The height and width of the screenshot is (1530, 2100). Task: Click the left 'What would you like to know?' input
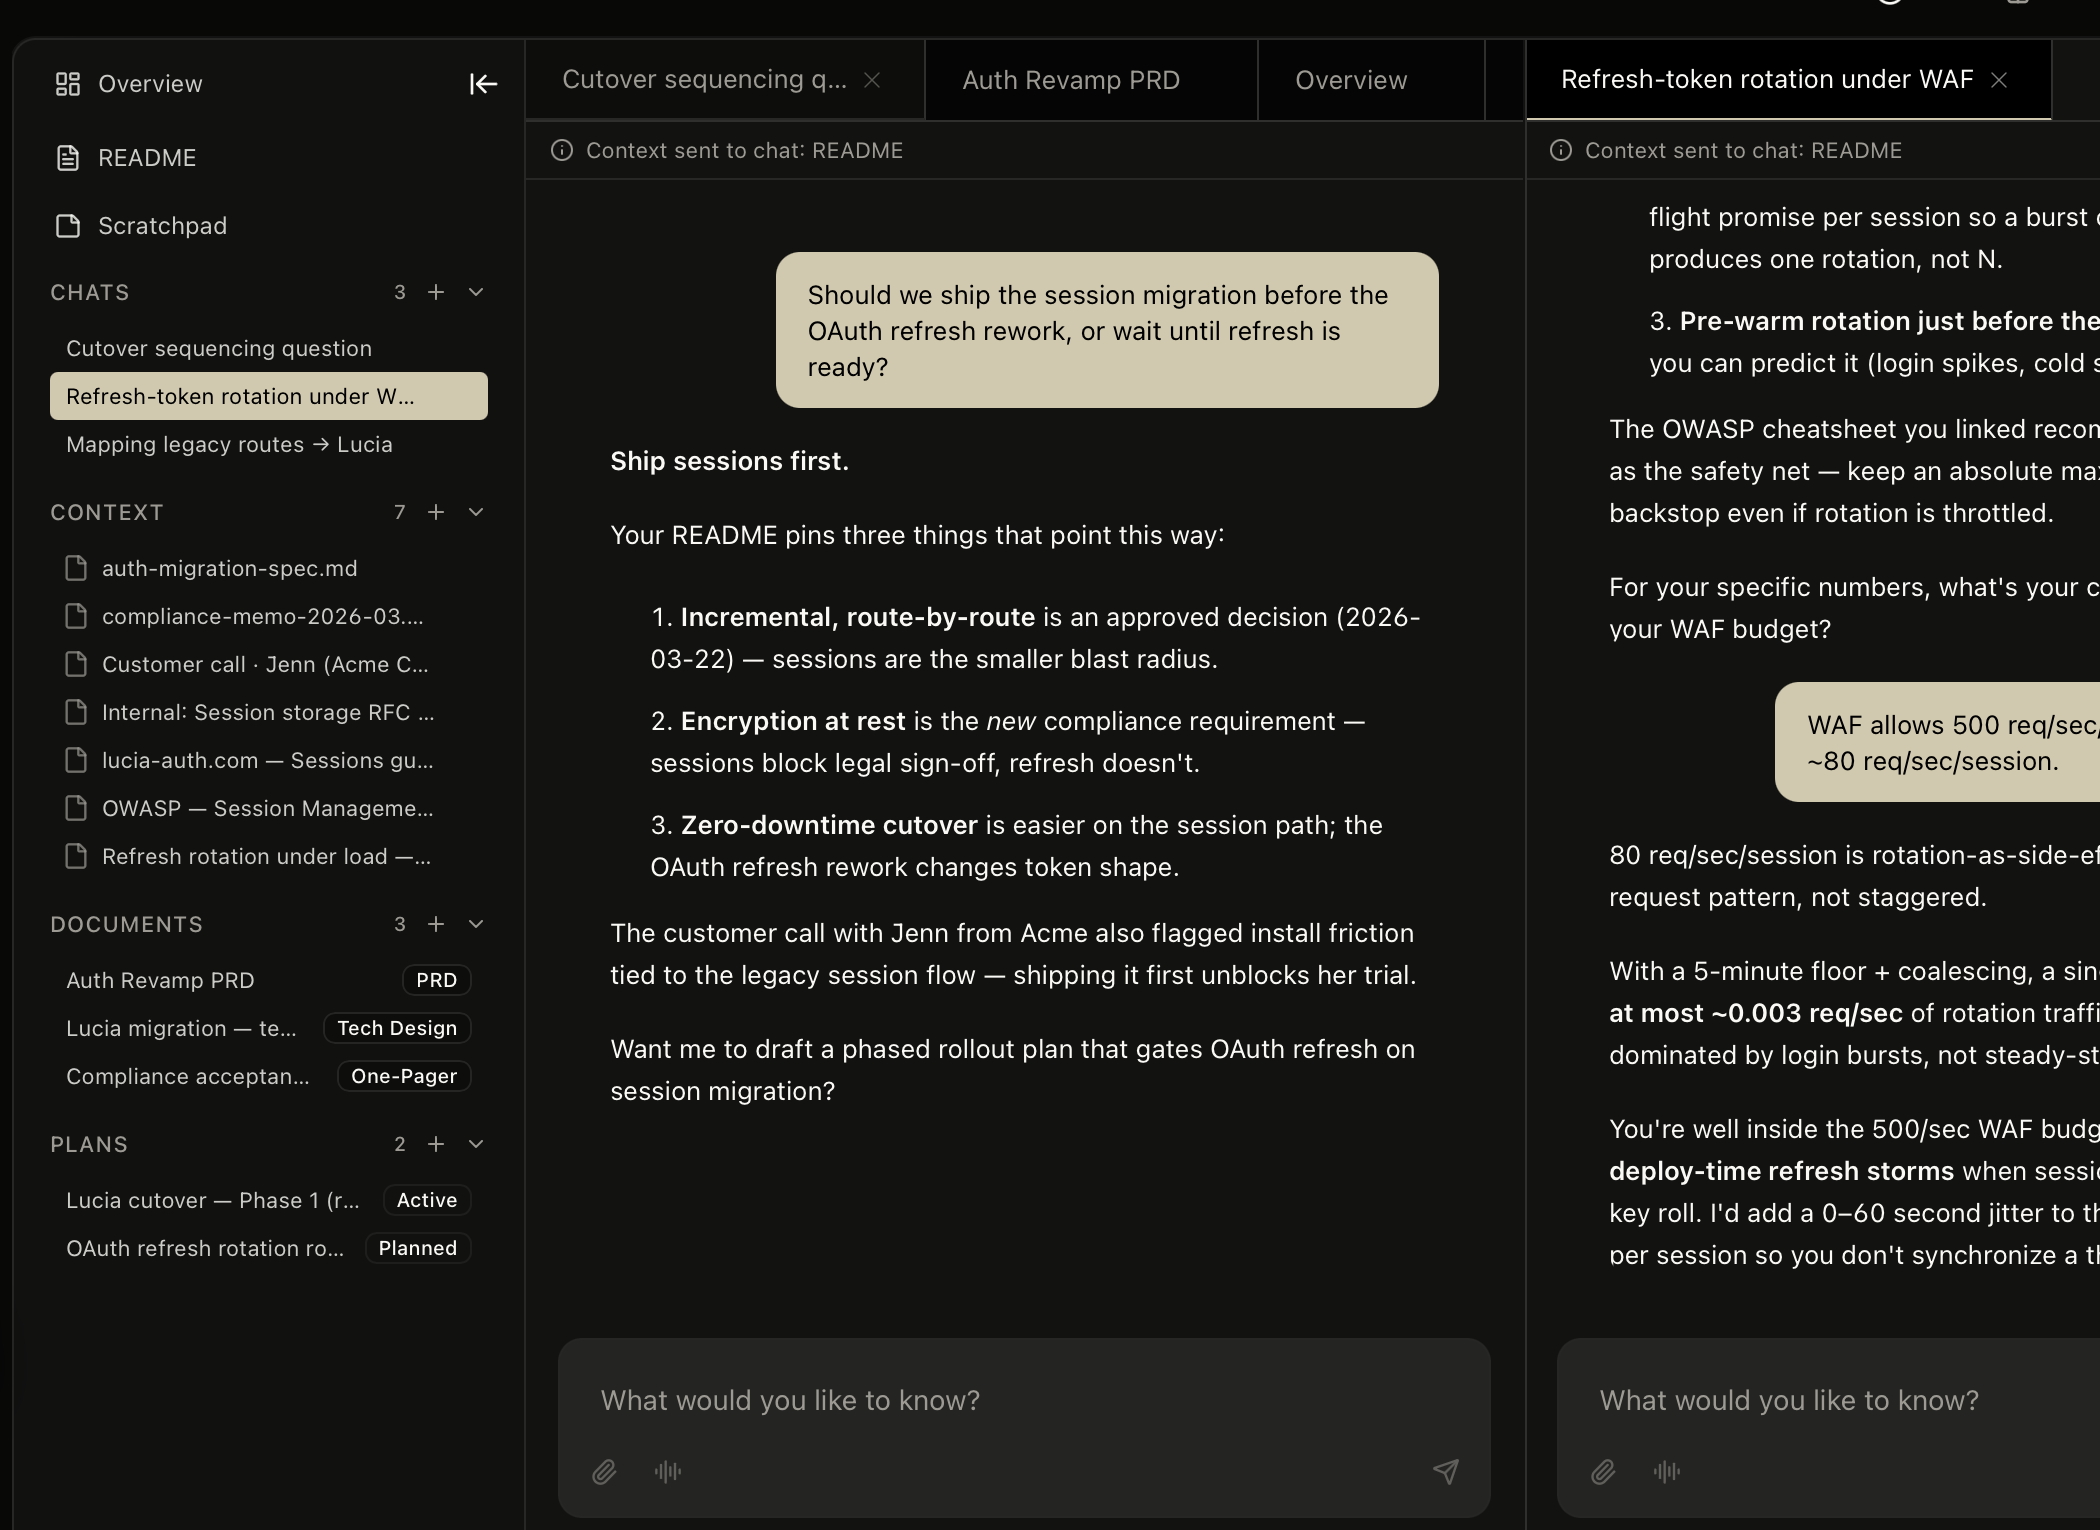click(789, 1400)
